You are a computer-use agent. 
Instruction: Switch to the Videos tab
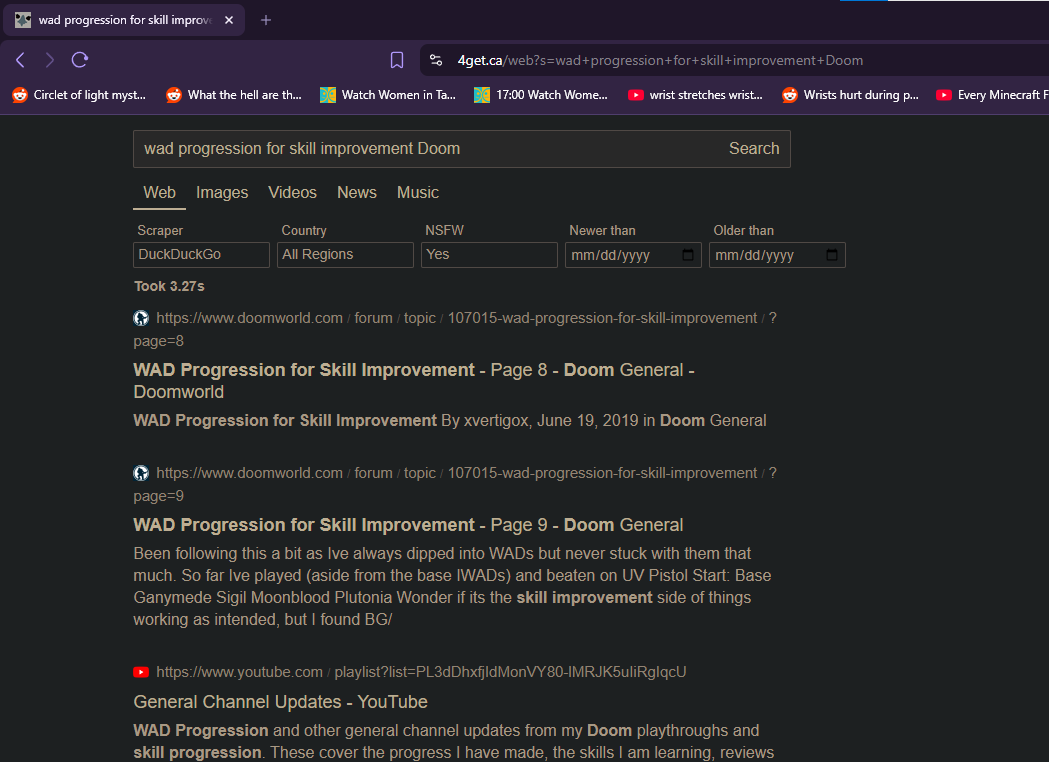[292, 193]
